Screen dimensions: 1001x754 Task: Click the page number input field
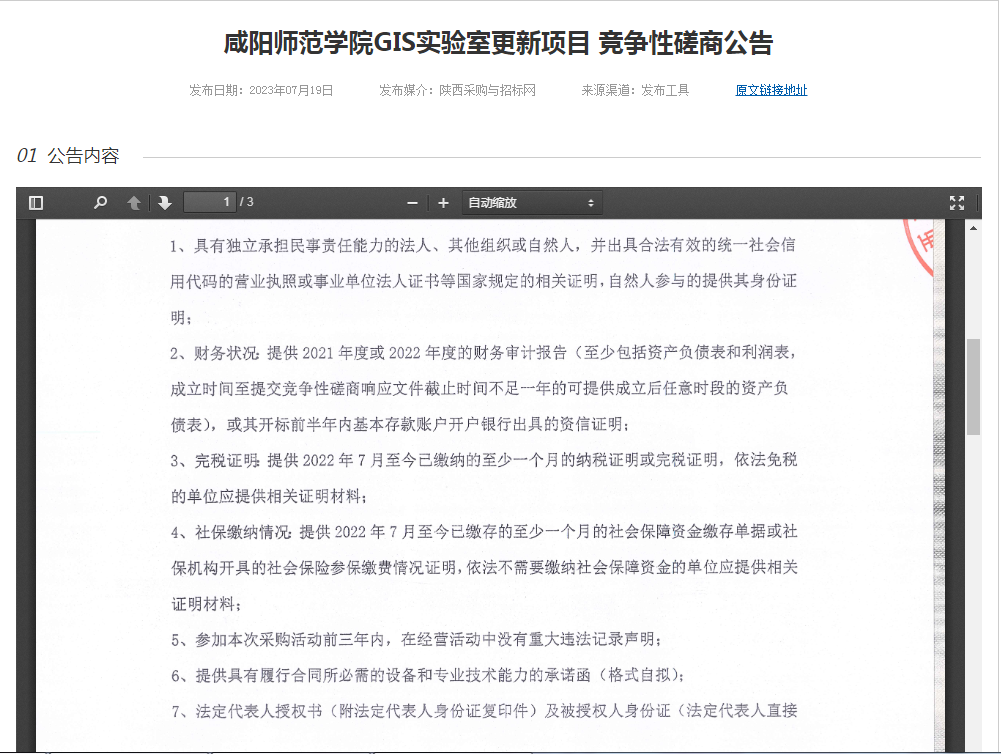(209, 202)
